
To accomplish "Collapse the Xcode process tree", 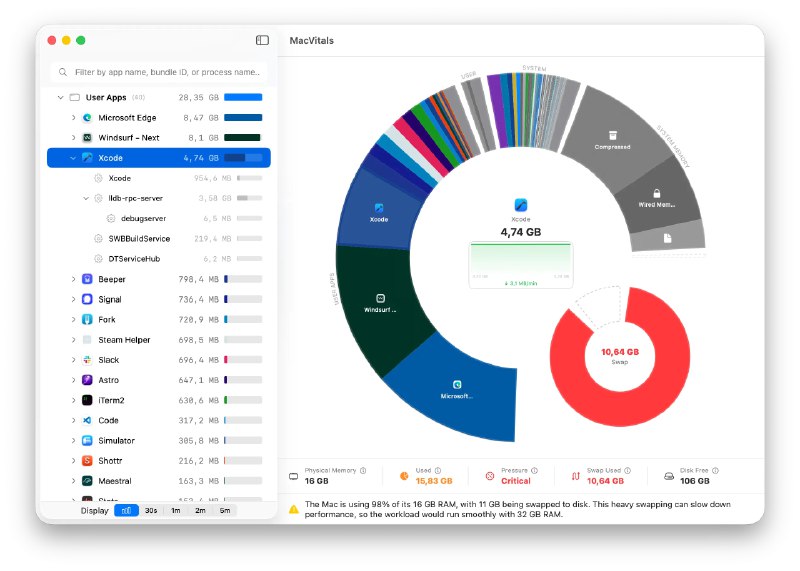I will pos(73,158).
